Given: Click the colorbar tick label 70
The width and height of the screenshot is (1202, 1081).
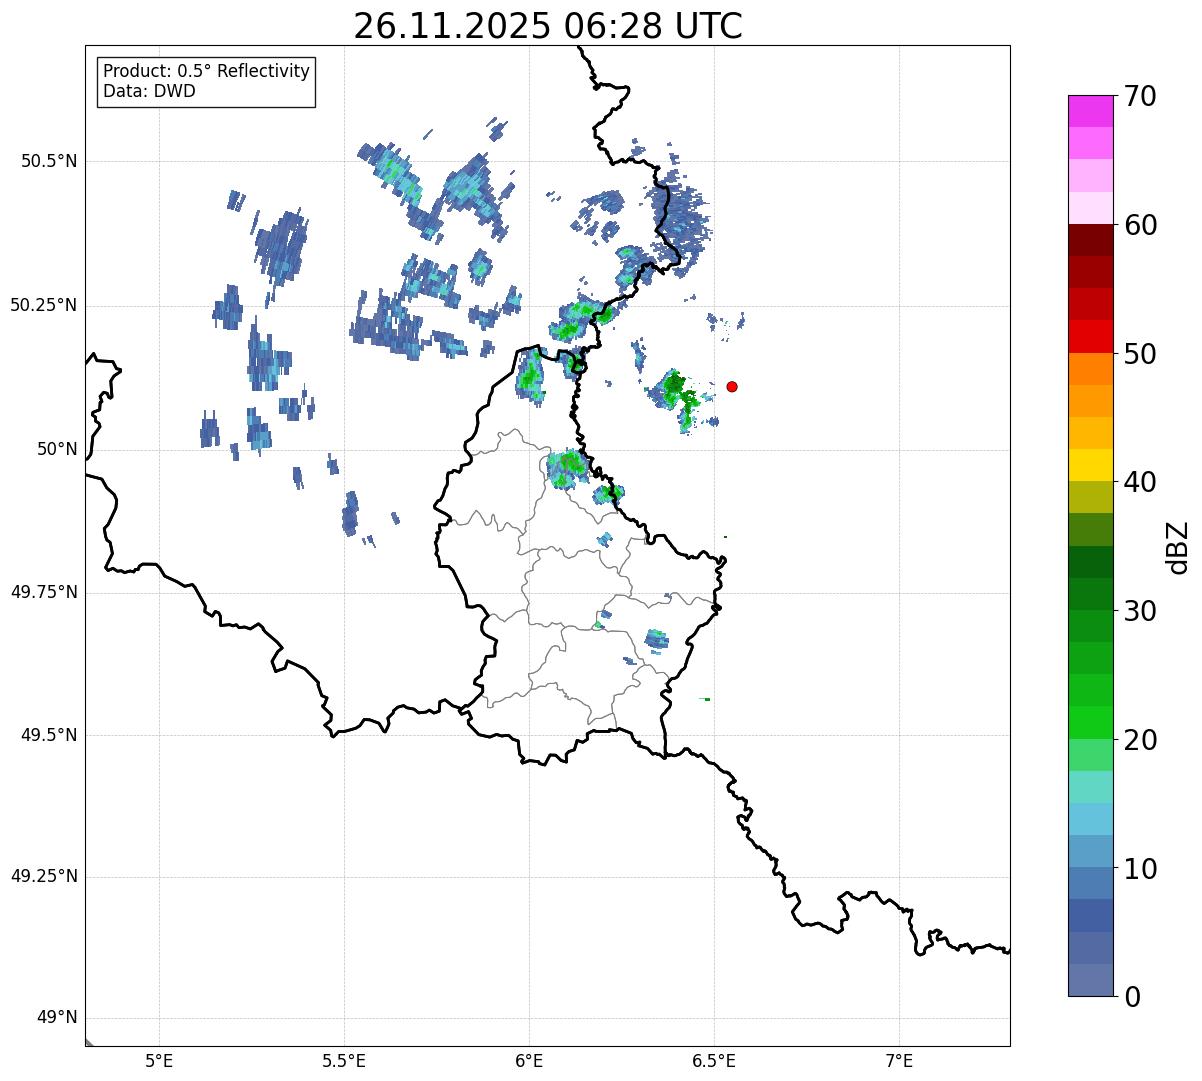Looking at the screenshot, I should point(1140,97).
